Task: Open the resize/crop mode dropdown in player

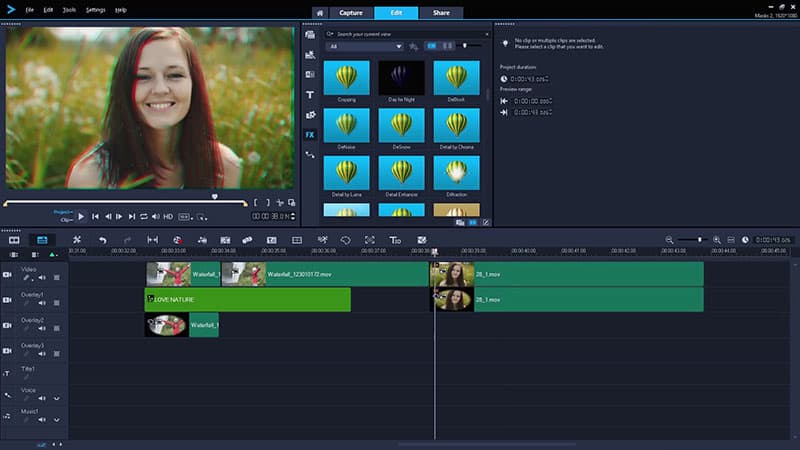Action: click(x=203, y=217)
